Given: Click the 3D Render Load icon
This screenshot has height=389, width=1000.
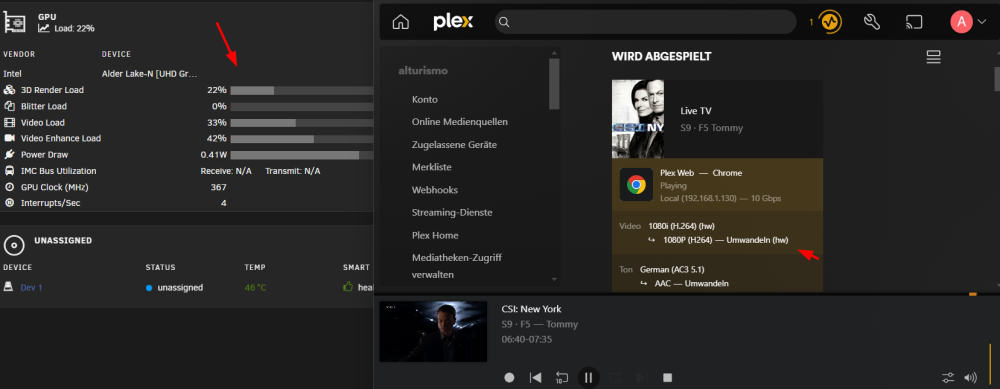Looking at the screenshot, I should click(x=9, y=90).
